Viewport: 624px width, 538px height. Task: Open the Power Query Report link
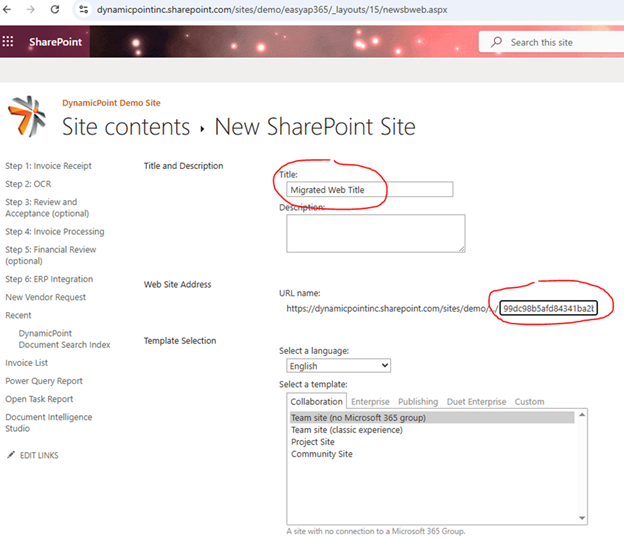(44, 381)
